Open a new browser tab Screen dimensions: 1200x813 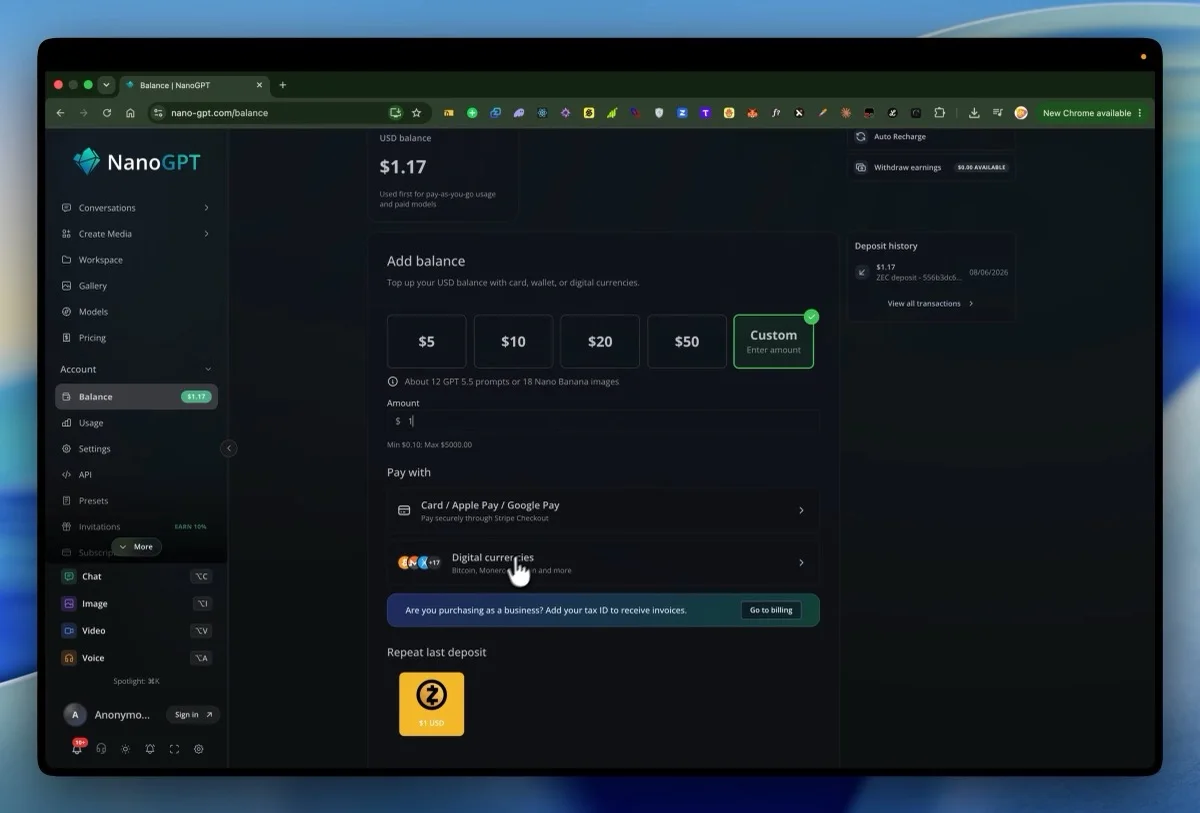coord(282,85)
